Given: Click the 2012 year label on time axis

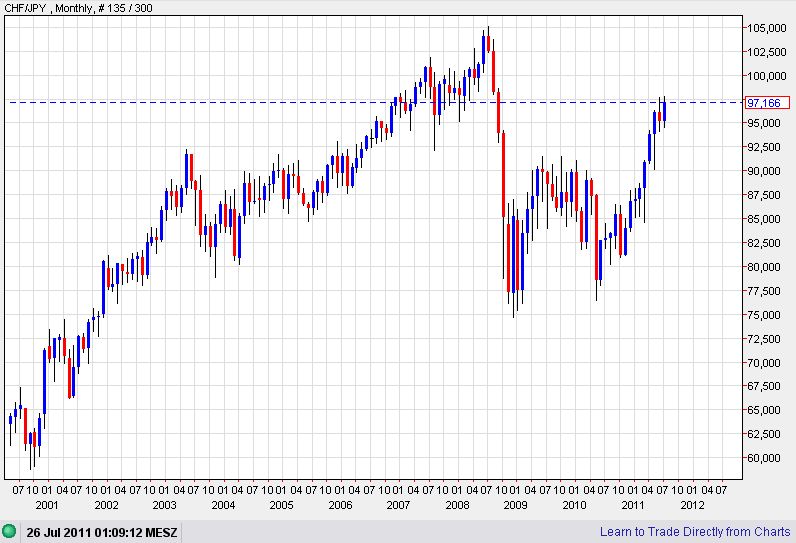Looking at the screenshot, I should coord(692,505).
